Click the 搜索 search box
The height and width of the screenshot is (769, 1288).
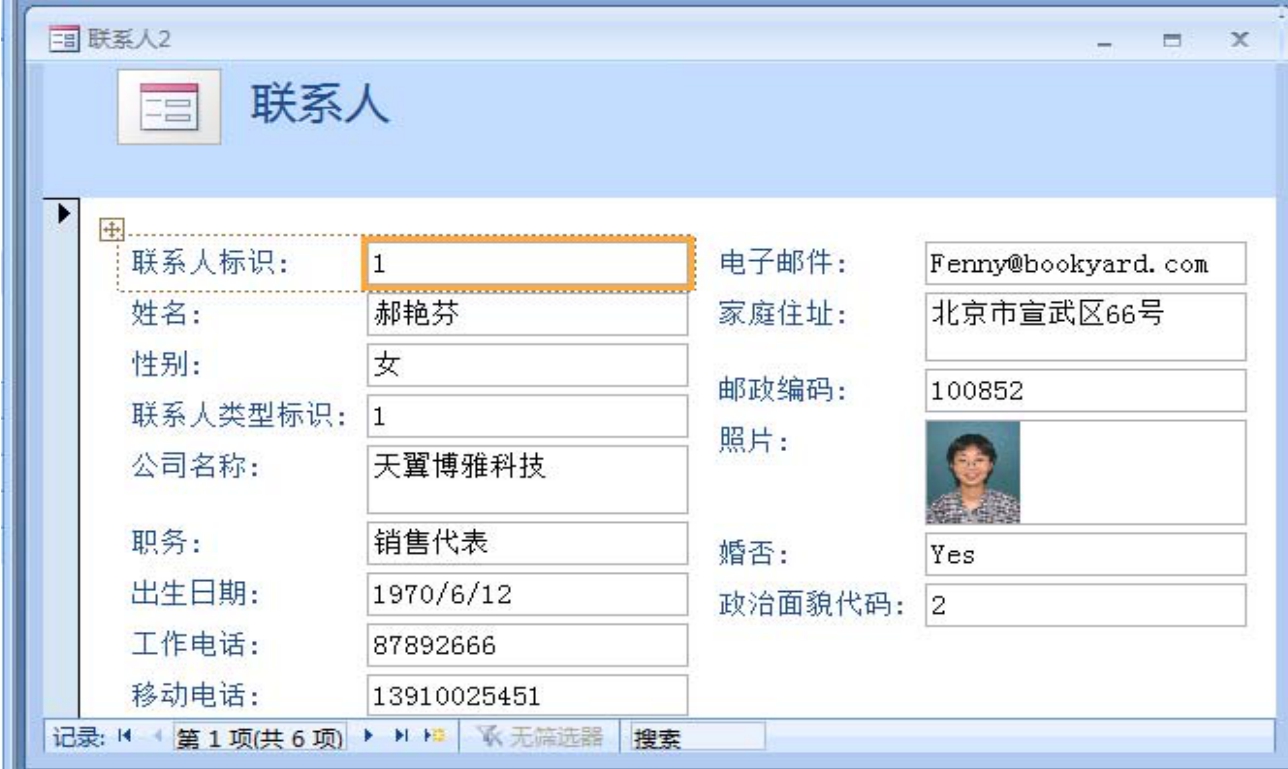pos(700,739)
